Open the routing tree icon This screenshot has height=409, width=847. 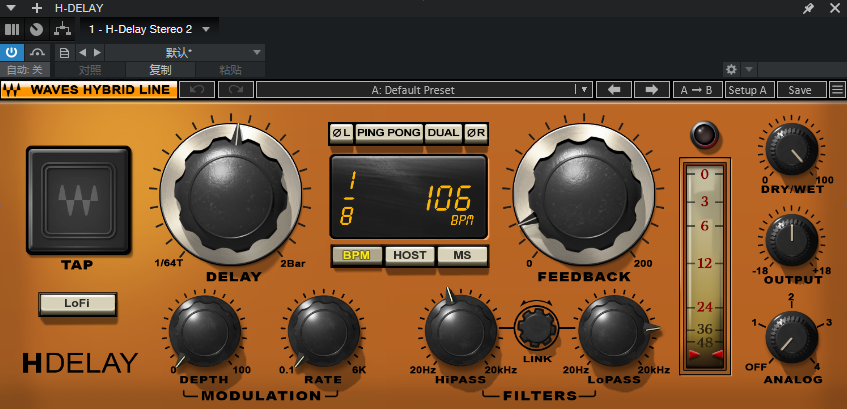pos(63,29)
